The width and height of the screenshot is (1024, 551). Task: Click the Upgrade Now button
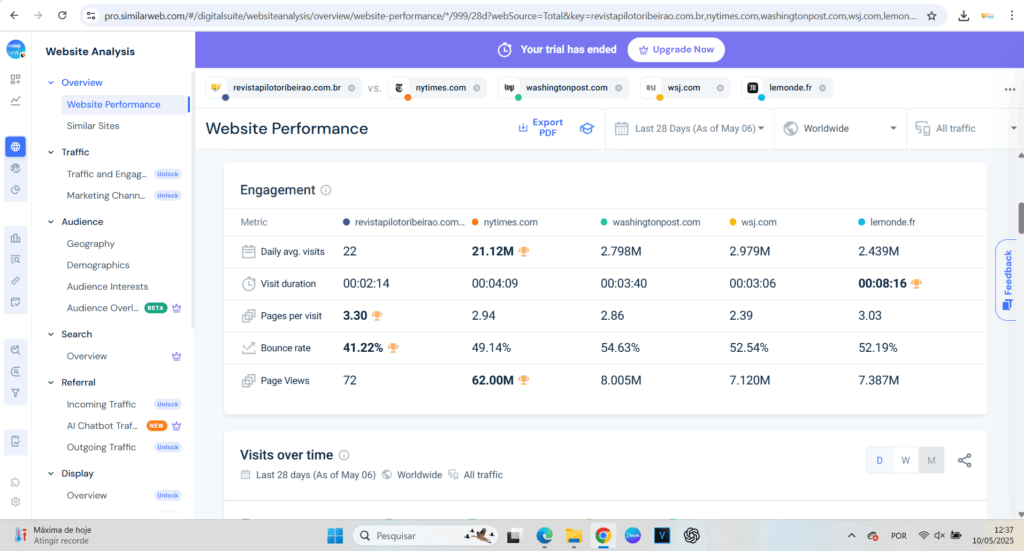click(x=676, y=49)
